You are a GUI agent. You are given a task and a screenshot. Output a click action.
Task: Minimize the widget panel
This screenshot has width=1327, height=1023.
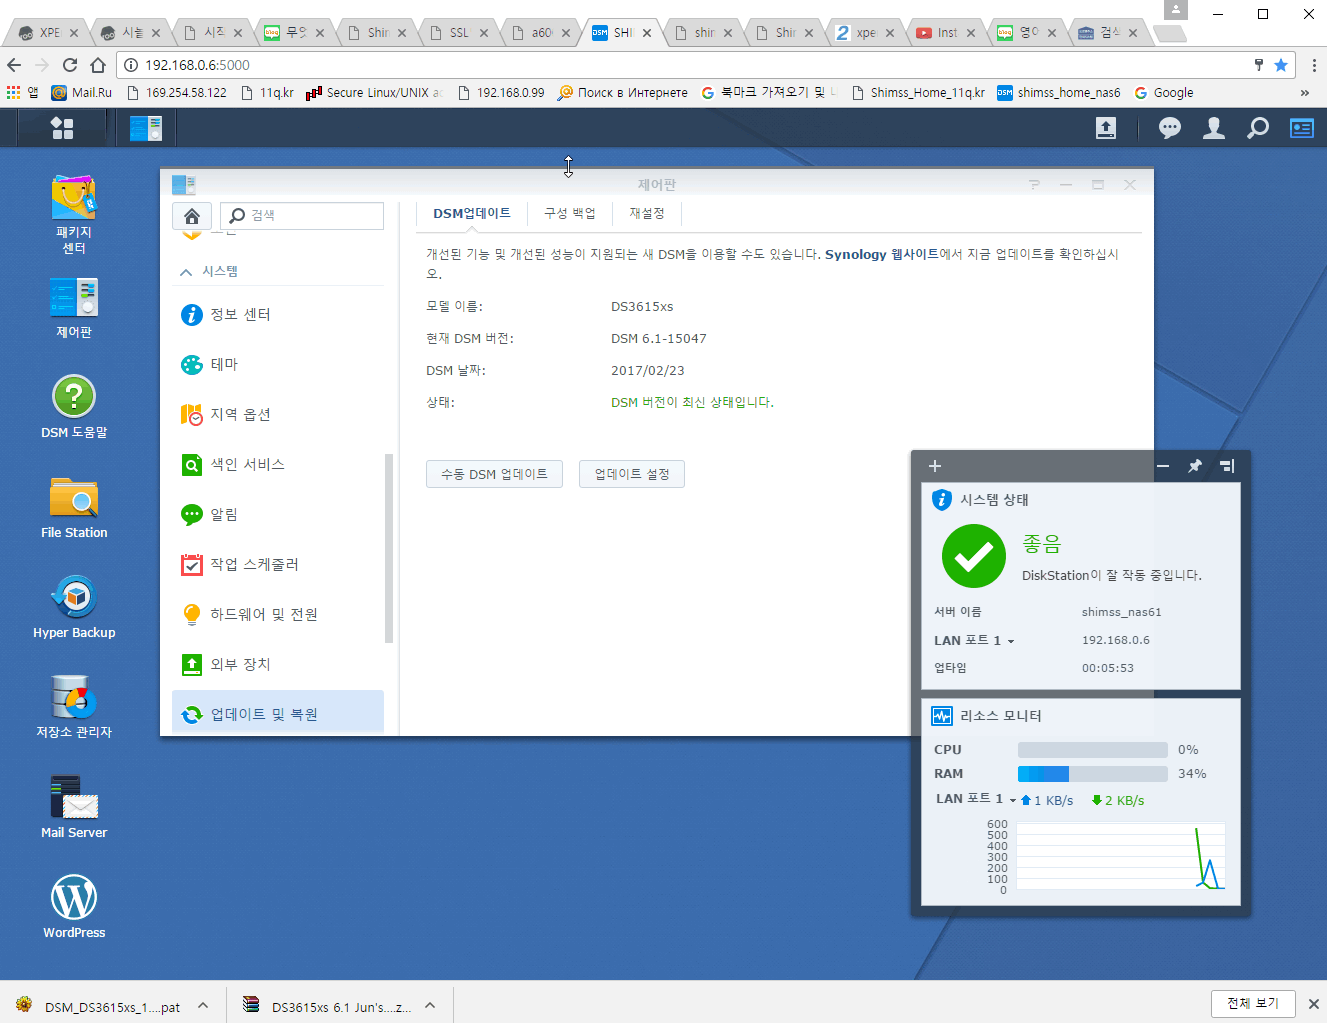click(1163, 466)
